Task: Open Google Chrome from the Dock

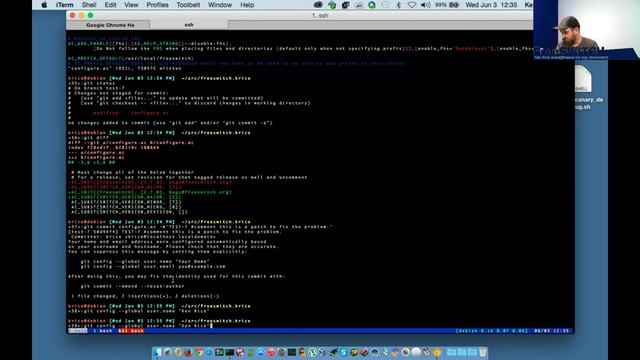Action: [x=199, y=352]
